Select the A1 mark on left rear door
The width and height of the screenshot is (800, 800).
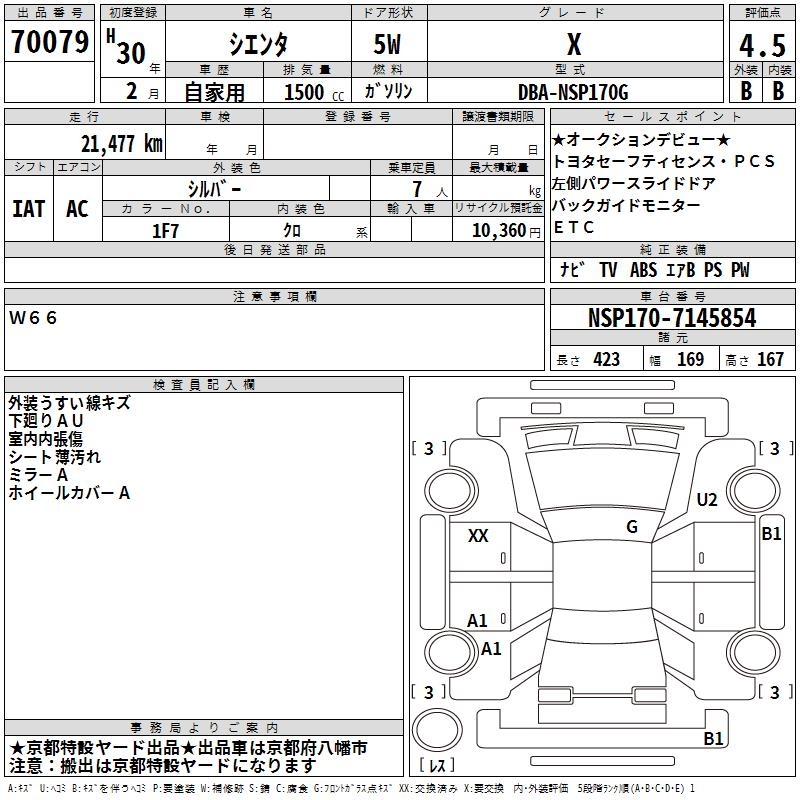tap(478, 621)
